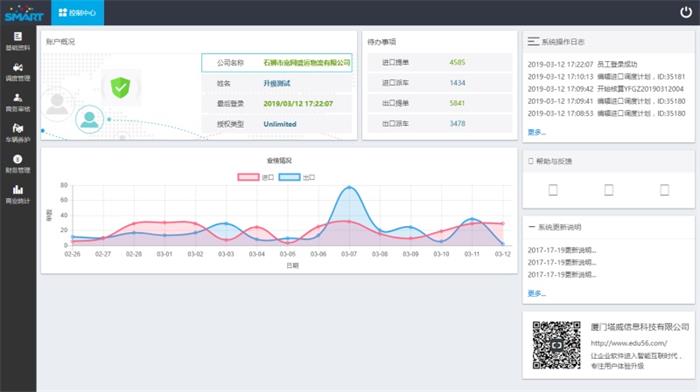Open 更多 link under operation log
This screenshot has width=700, height=392.
click(537, 132)
